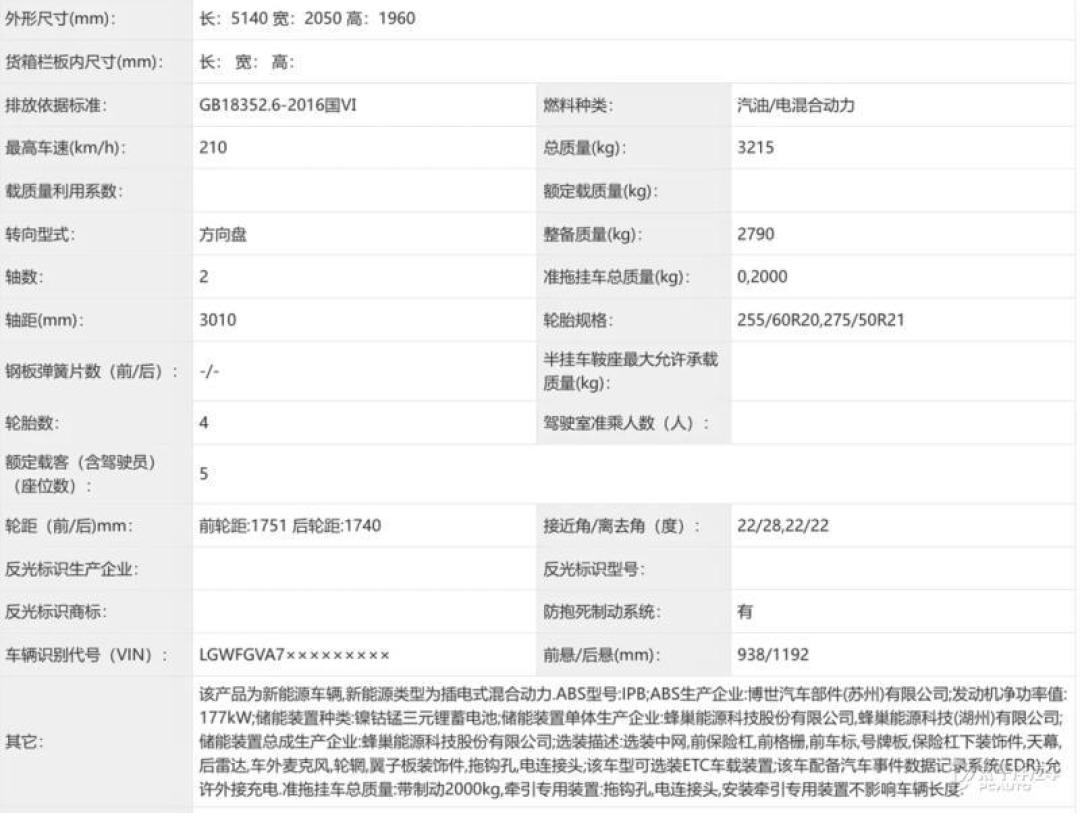Select seating capacity value 5
Viewport: 1080px width, 813px height.
point(204,474)
